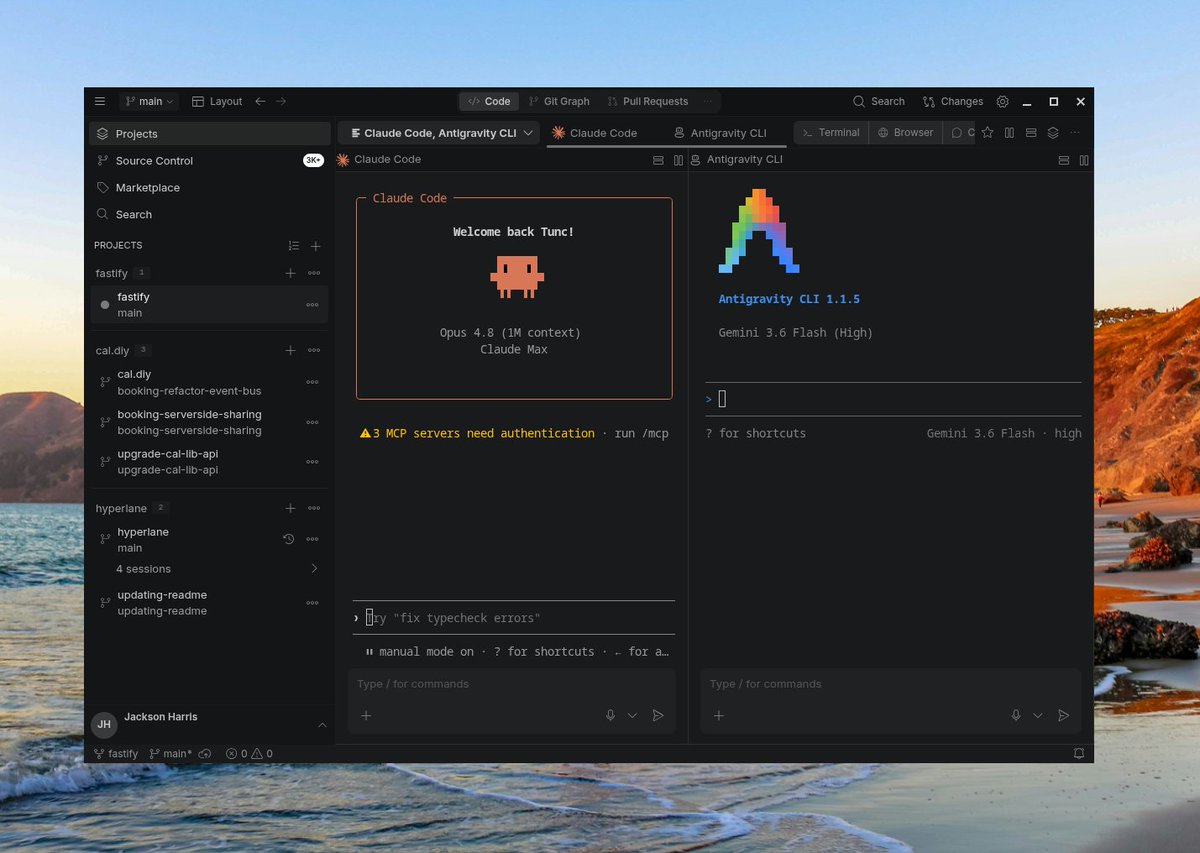Open the notifications bell in status bar
Image resolution: width=1200 pixels, height=853 pixels.
(1079, 753)
